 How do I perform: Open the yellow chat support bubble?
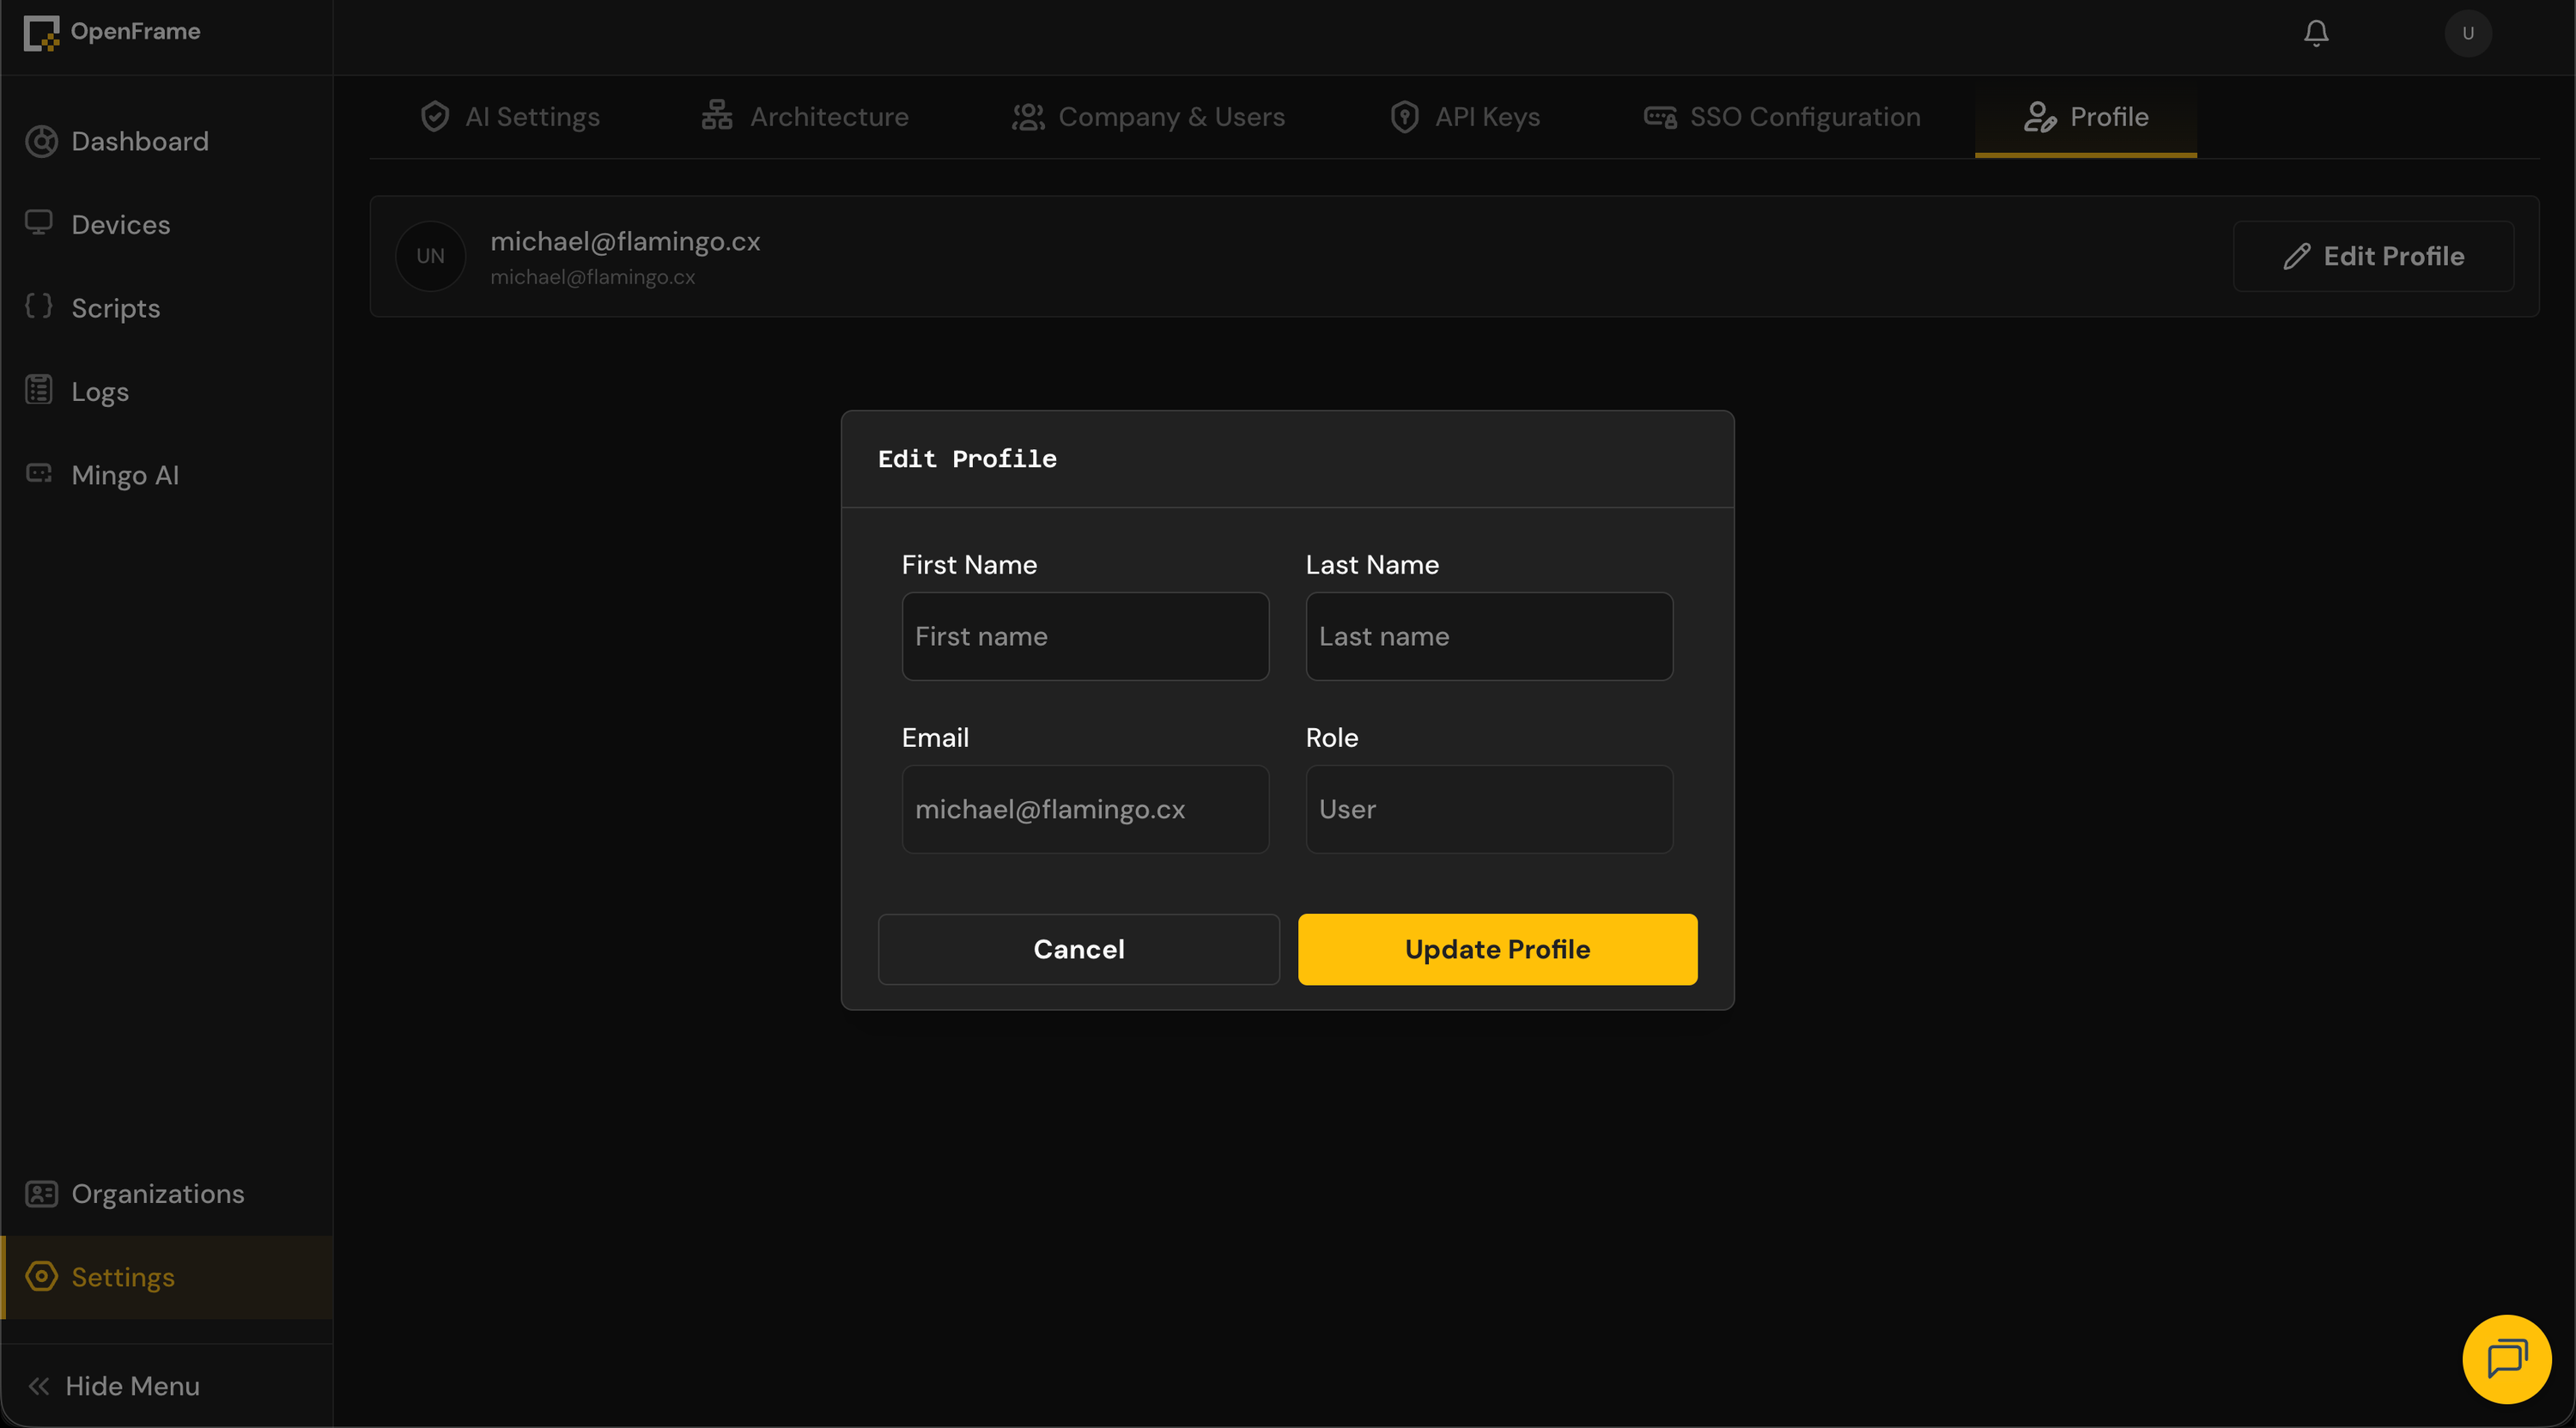[x=2506, y=1359]
